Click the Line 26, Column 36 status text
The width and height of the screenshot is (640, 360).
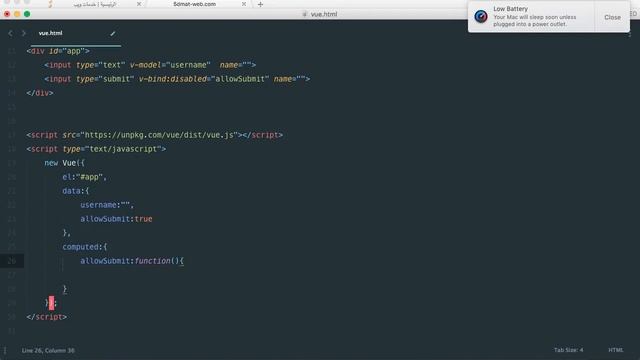48,351
